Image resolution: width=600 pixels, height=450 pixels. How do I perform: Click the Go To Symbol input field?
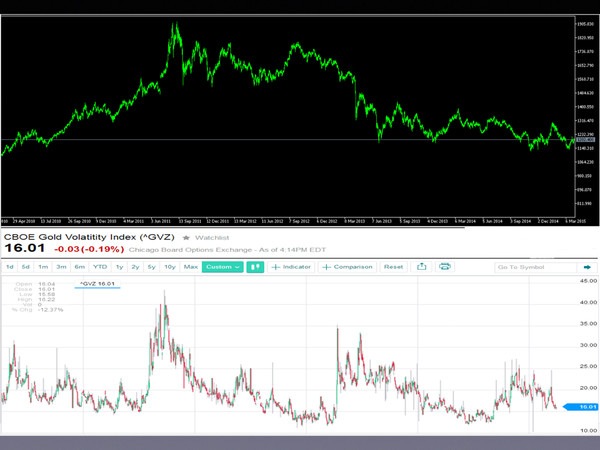click(x=536, y=267)
